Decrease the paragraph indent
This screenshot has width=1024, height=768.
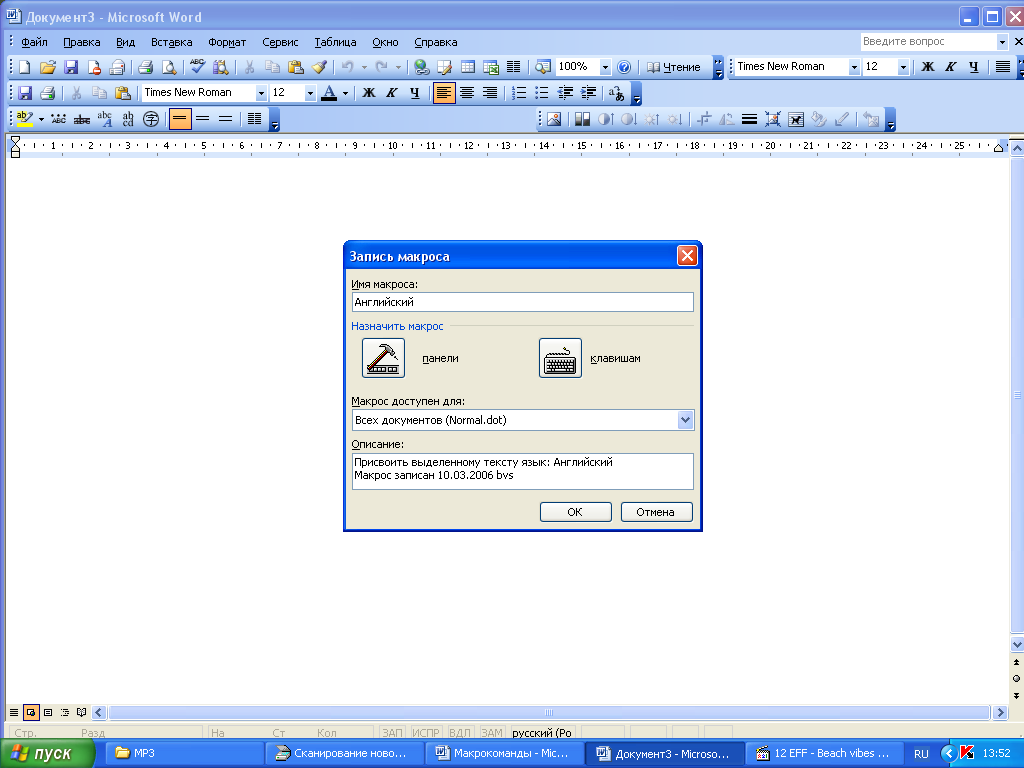tap(566, 93)
